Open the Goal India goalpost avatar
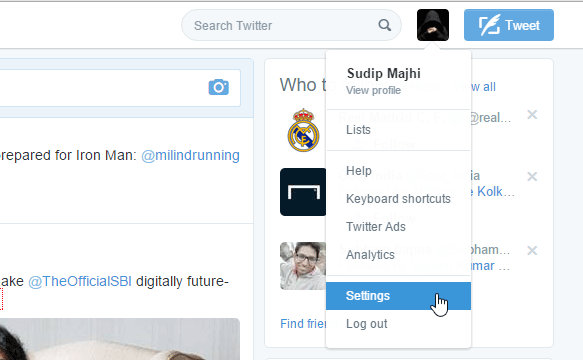583x360 pixels. click(303, 192)
